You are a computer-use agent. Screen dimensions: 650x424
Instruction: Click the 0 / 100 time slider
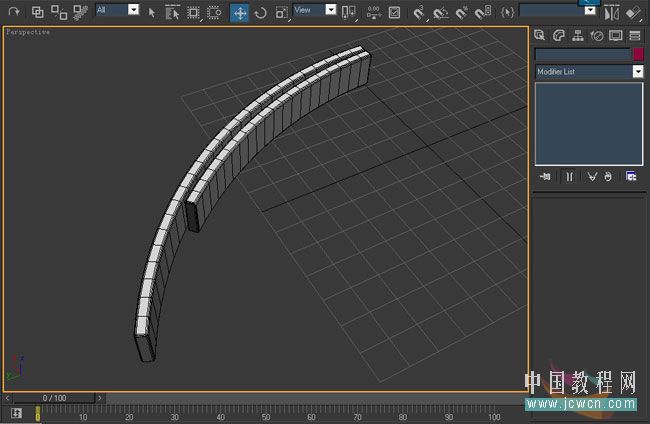point(54,398)
